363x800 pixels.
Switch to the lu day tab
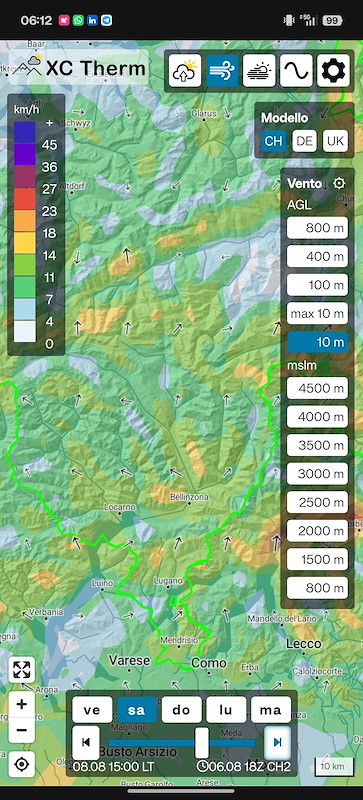pyautogui.click(x=226, y=710)
